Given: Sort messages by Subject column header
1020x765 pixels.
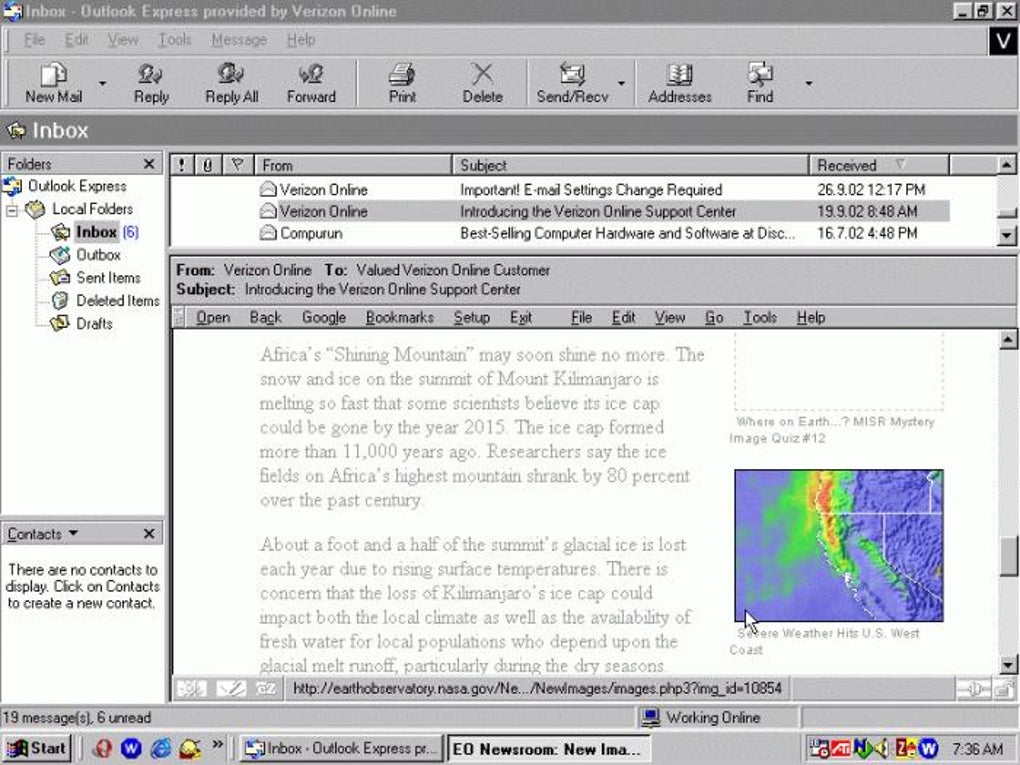Looking at the screenshot, I should tap(630, 165).
